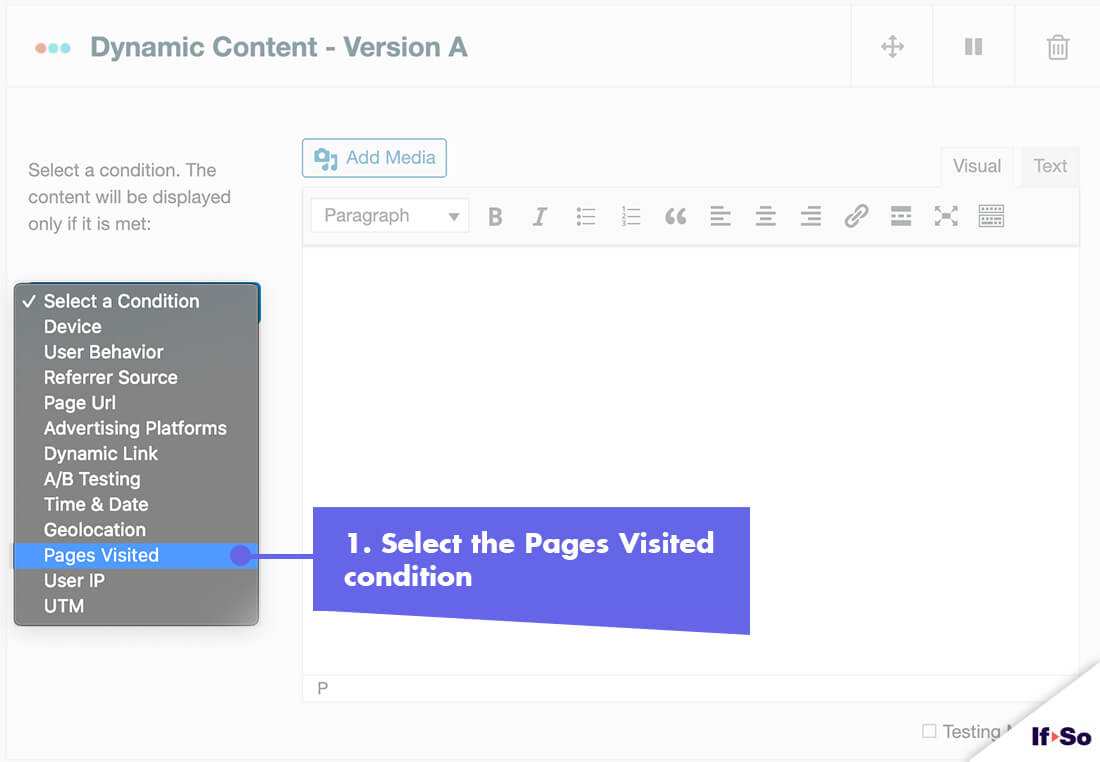Switch to the Visual editor tab

(977, 166)
